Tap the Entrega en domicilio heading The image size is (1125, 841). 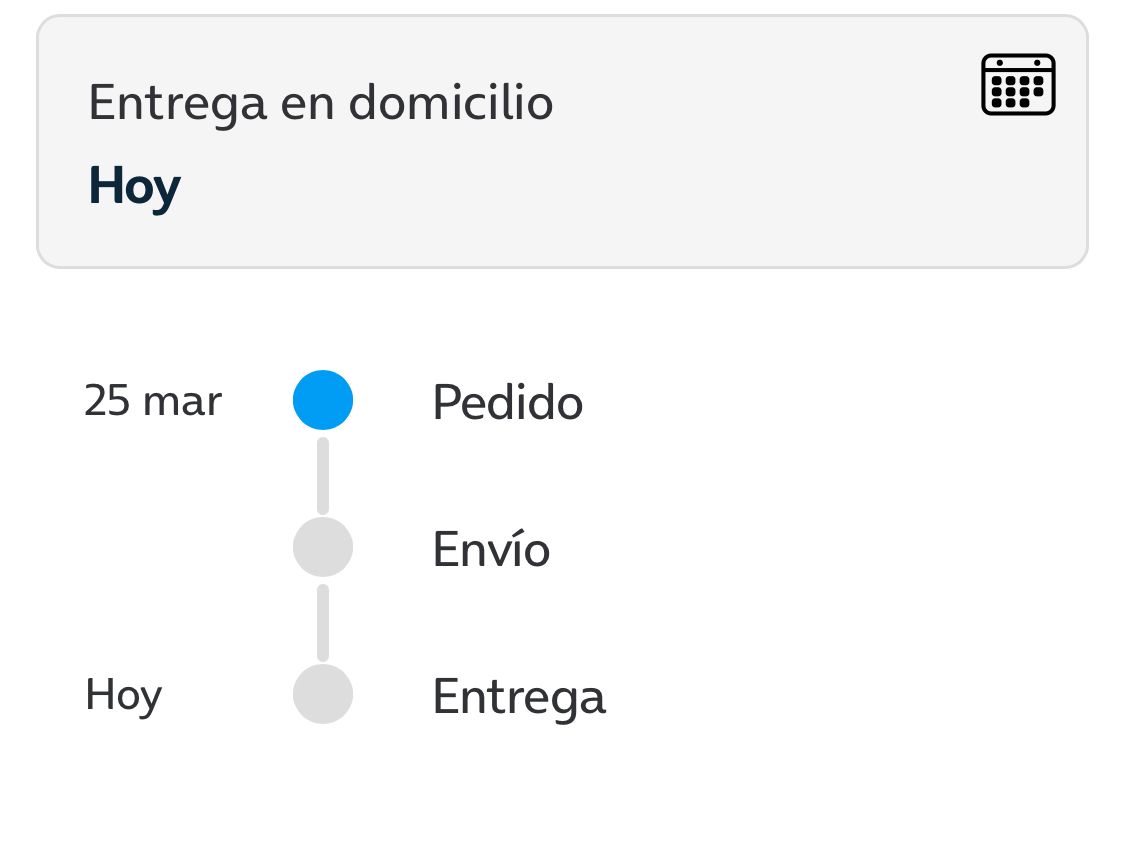coord(320,103)
